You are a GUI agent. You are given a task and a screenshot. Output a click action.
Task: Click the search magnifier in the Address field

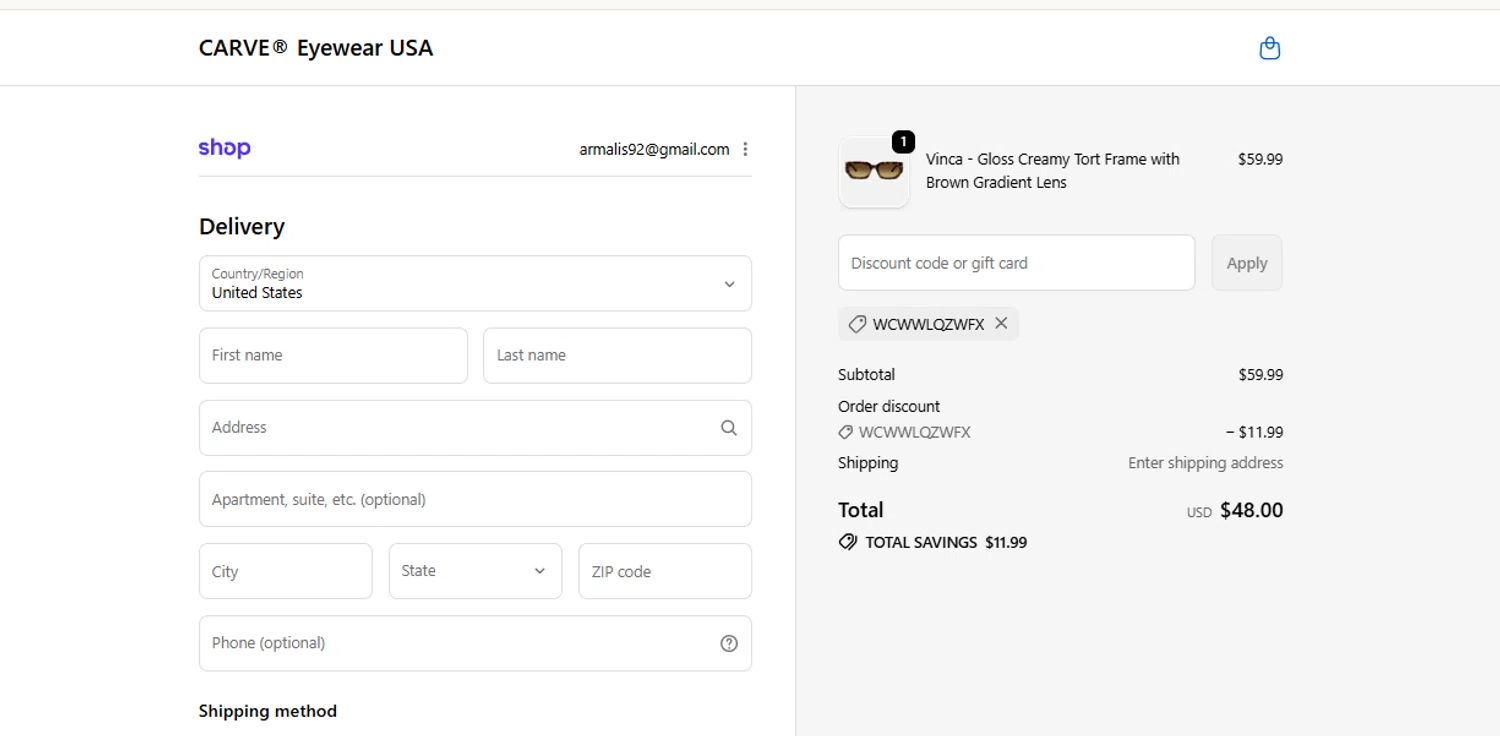[x=729, y=428]
